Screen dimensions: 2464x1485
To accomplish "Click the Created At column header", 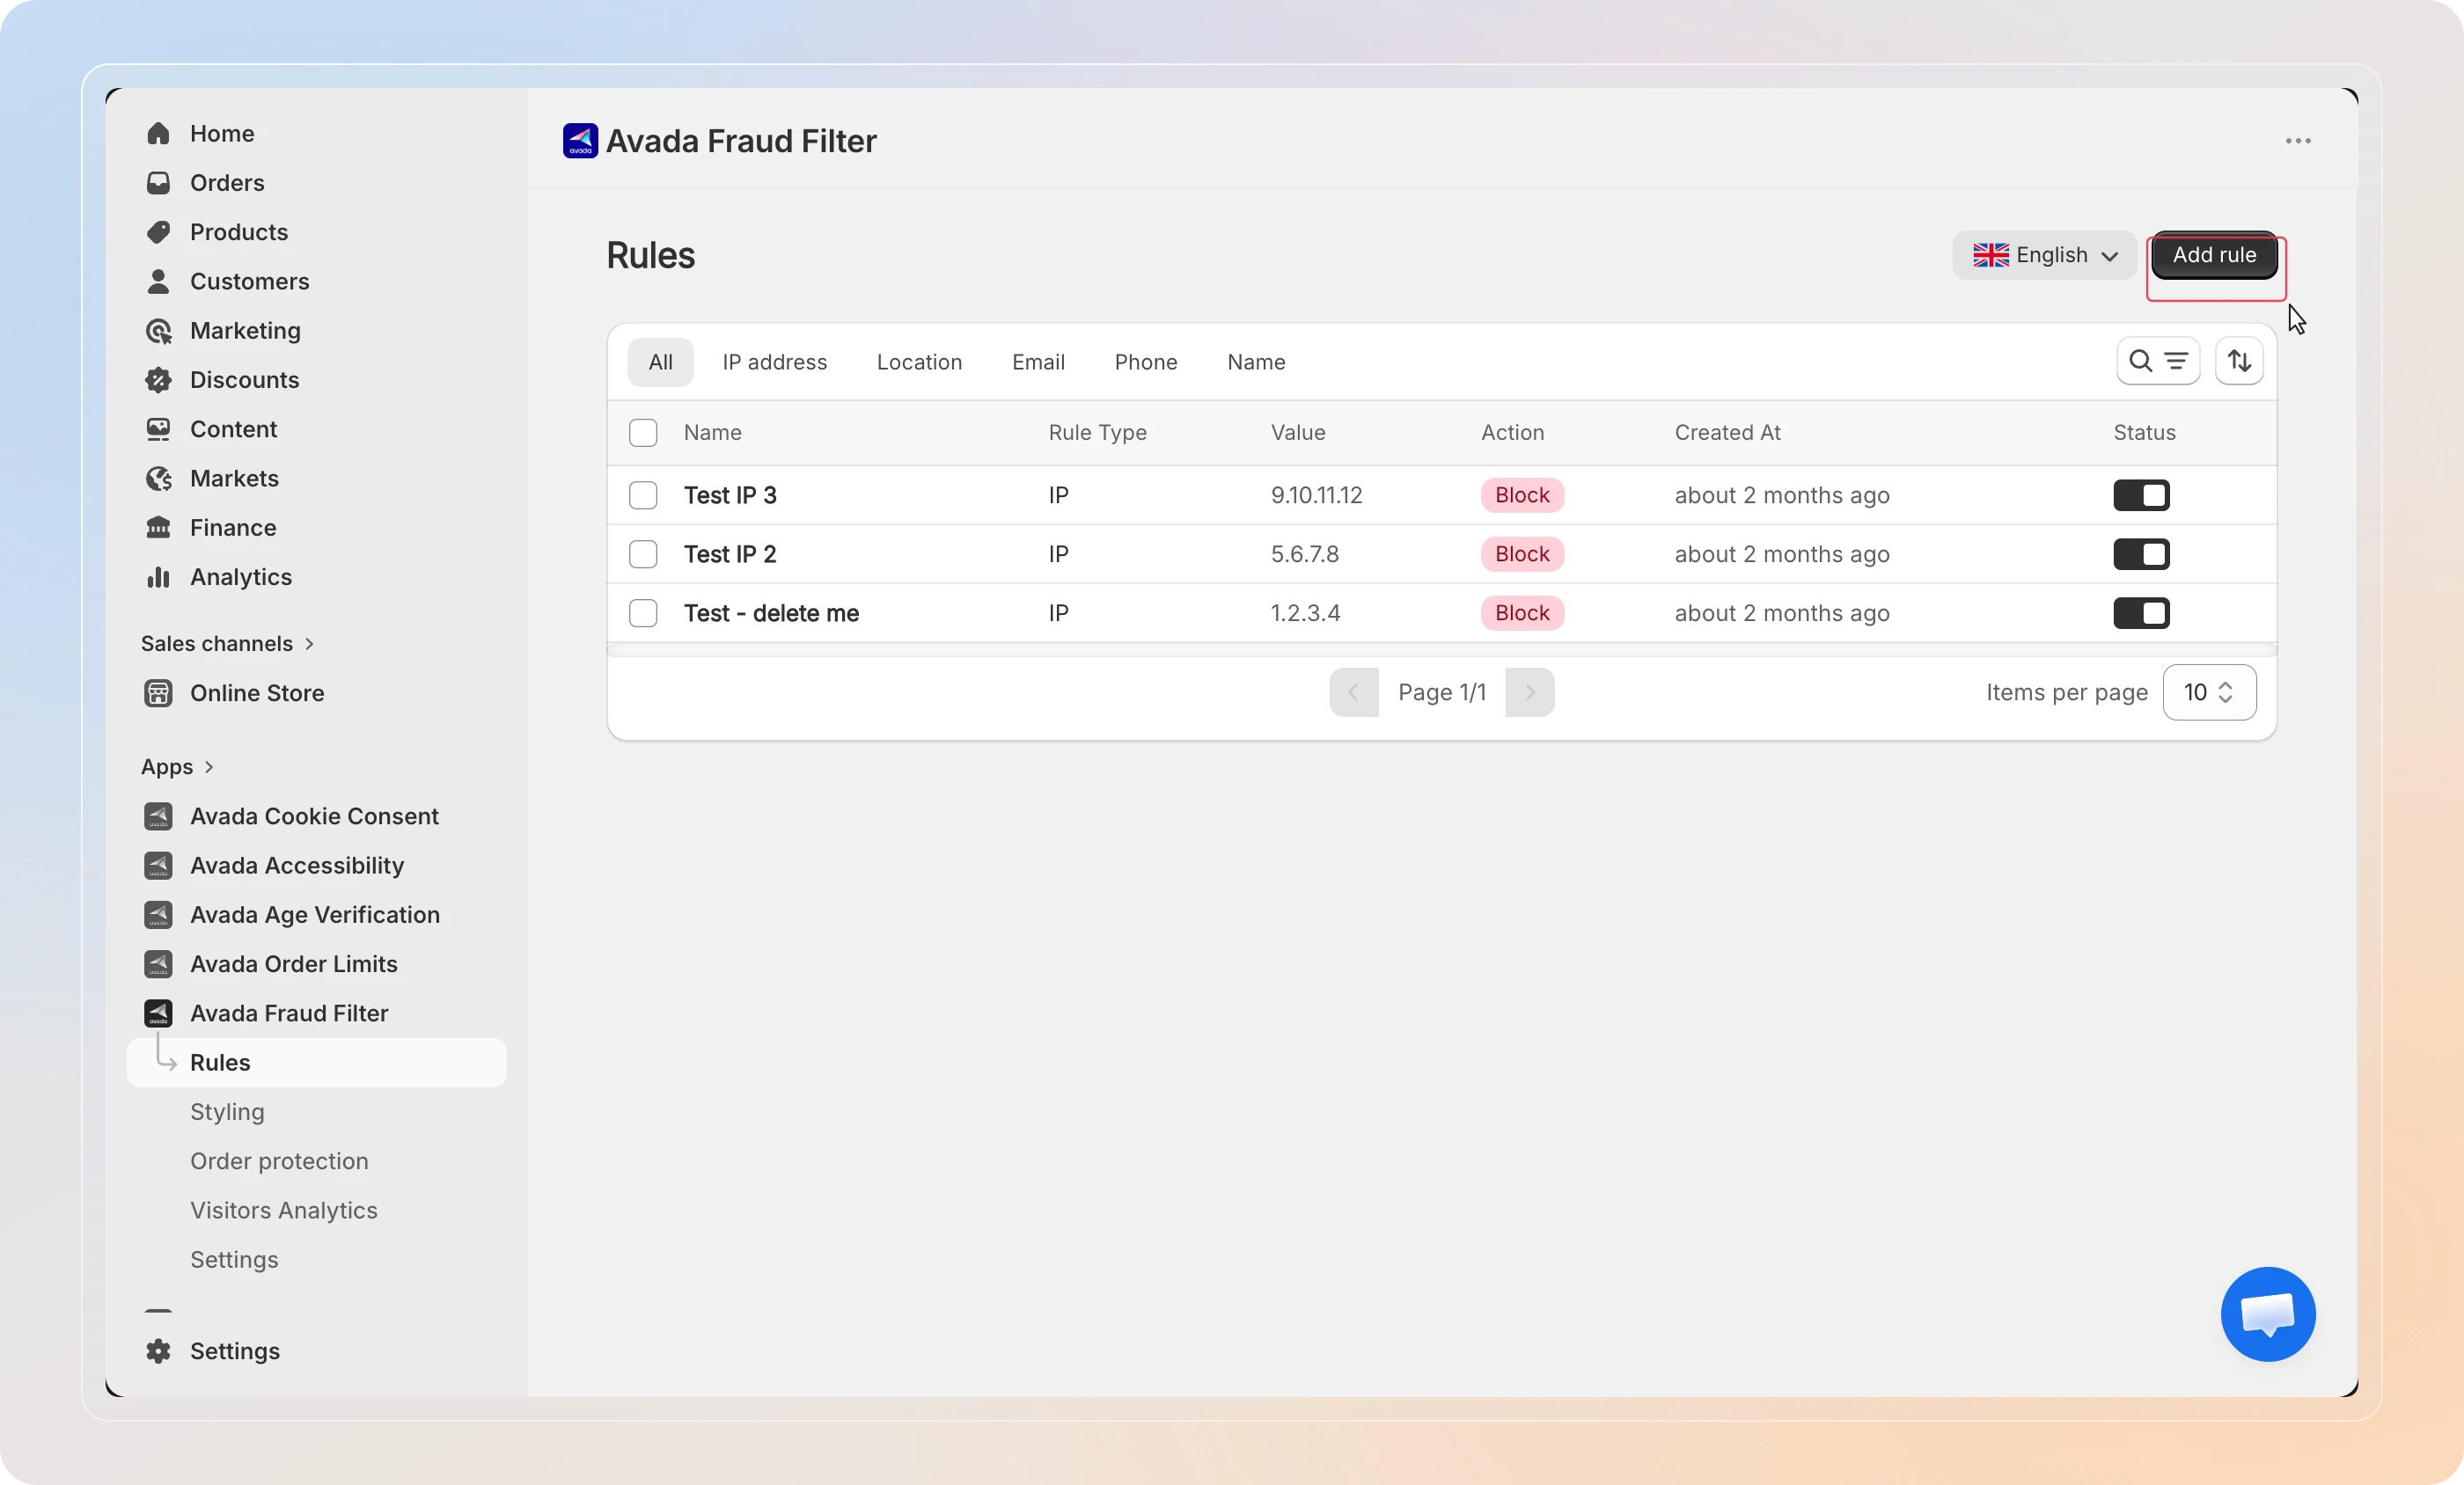I will (x=1727, y=433).
